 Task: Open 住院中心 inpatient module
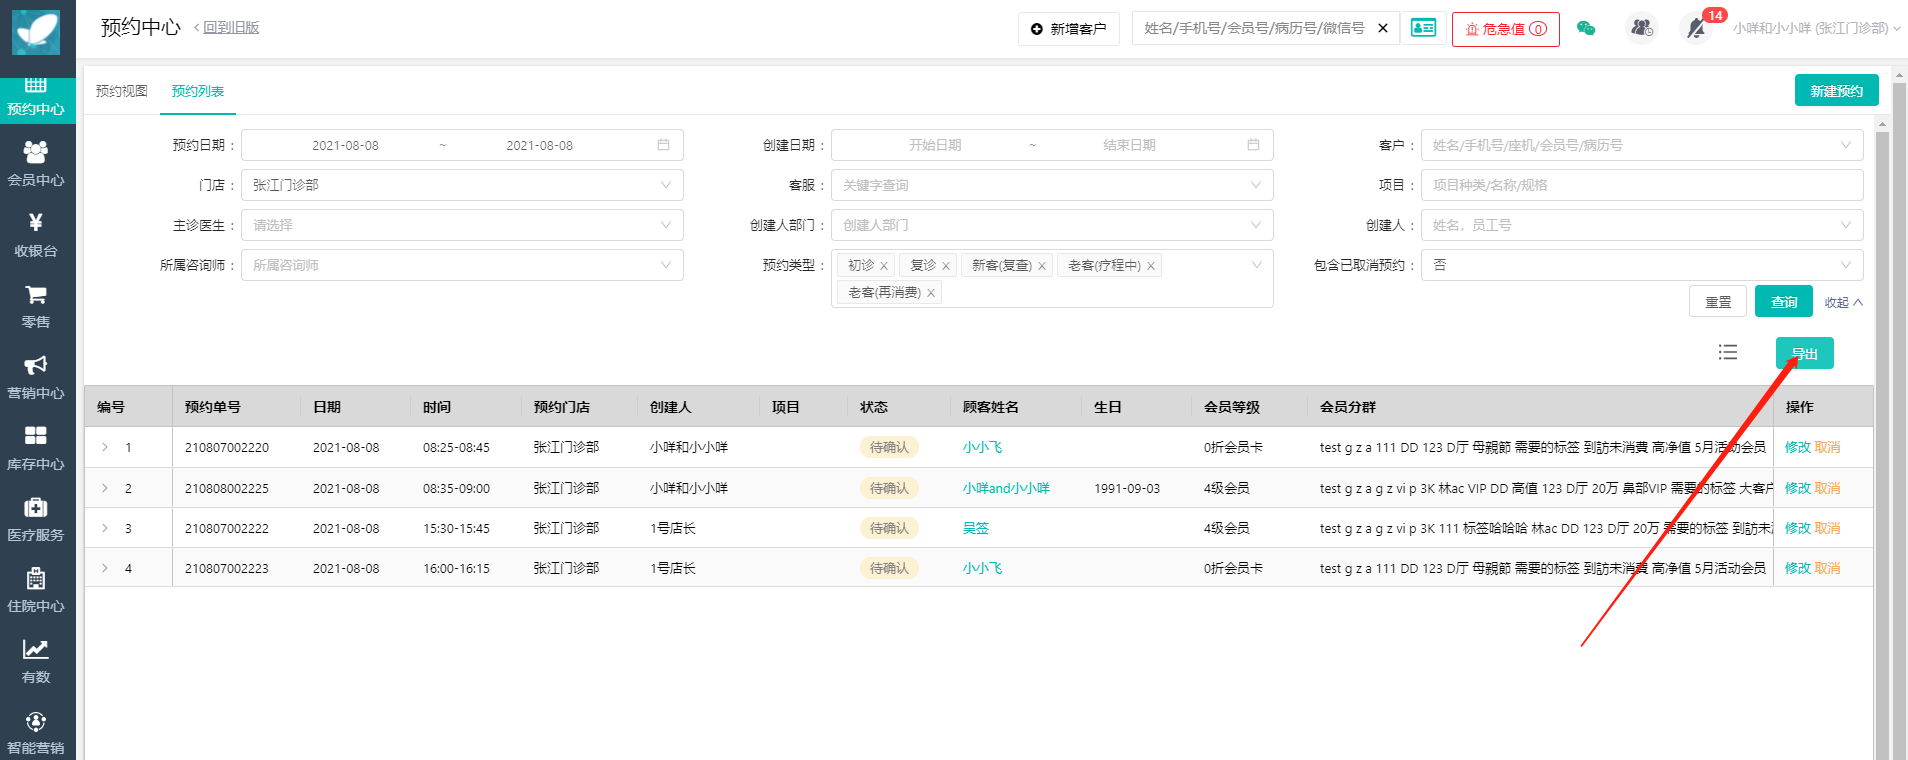tap(36, 591)
